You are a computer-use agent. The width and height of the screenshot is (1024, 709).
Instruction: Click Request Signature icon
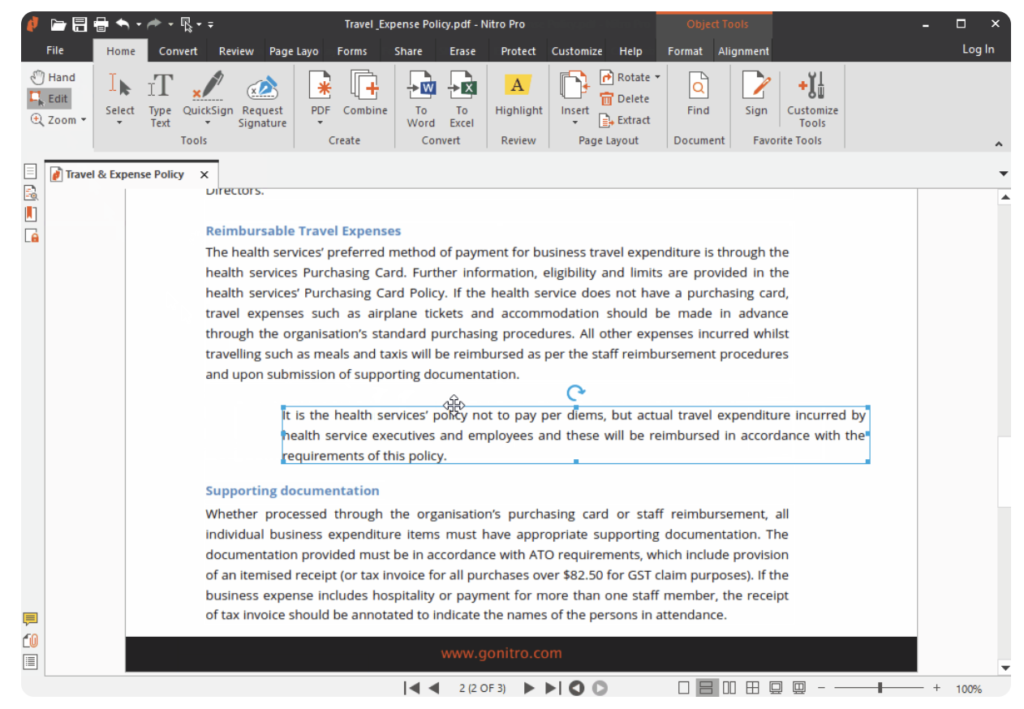click(x=262, y=99)
